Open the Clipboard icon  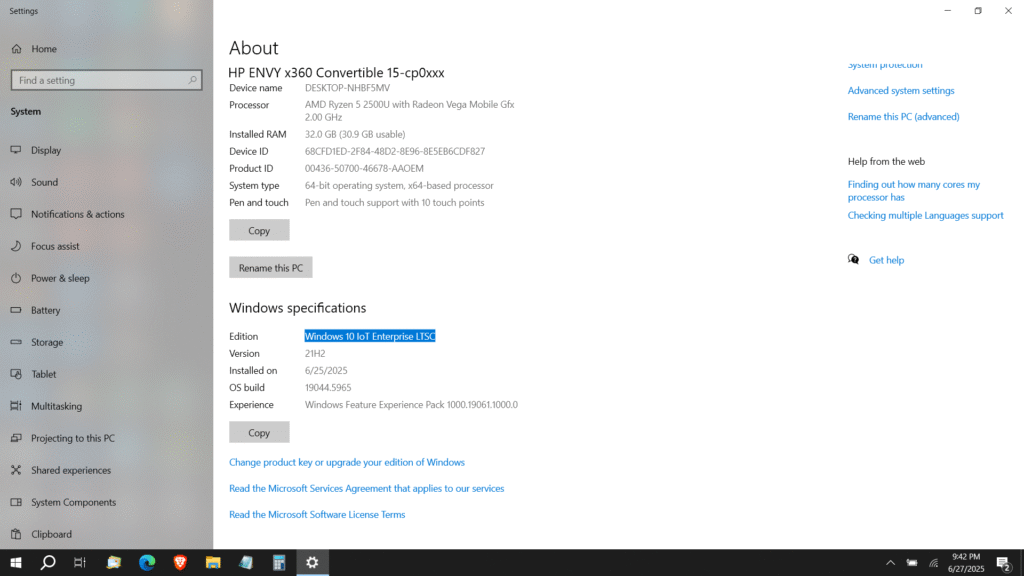(16, 534)
